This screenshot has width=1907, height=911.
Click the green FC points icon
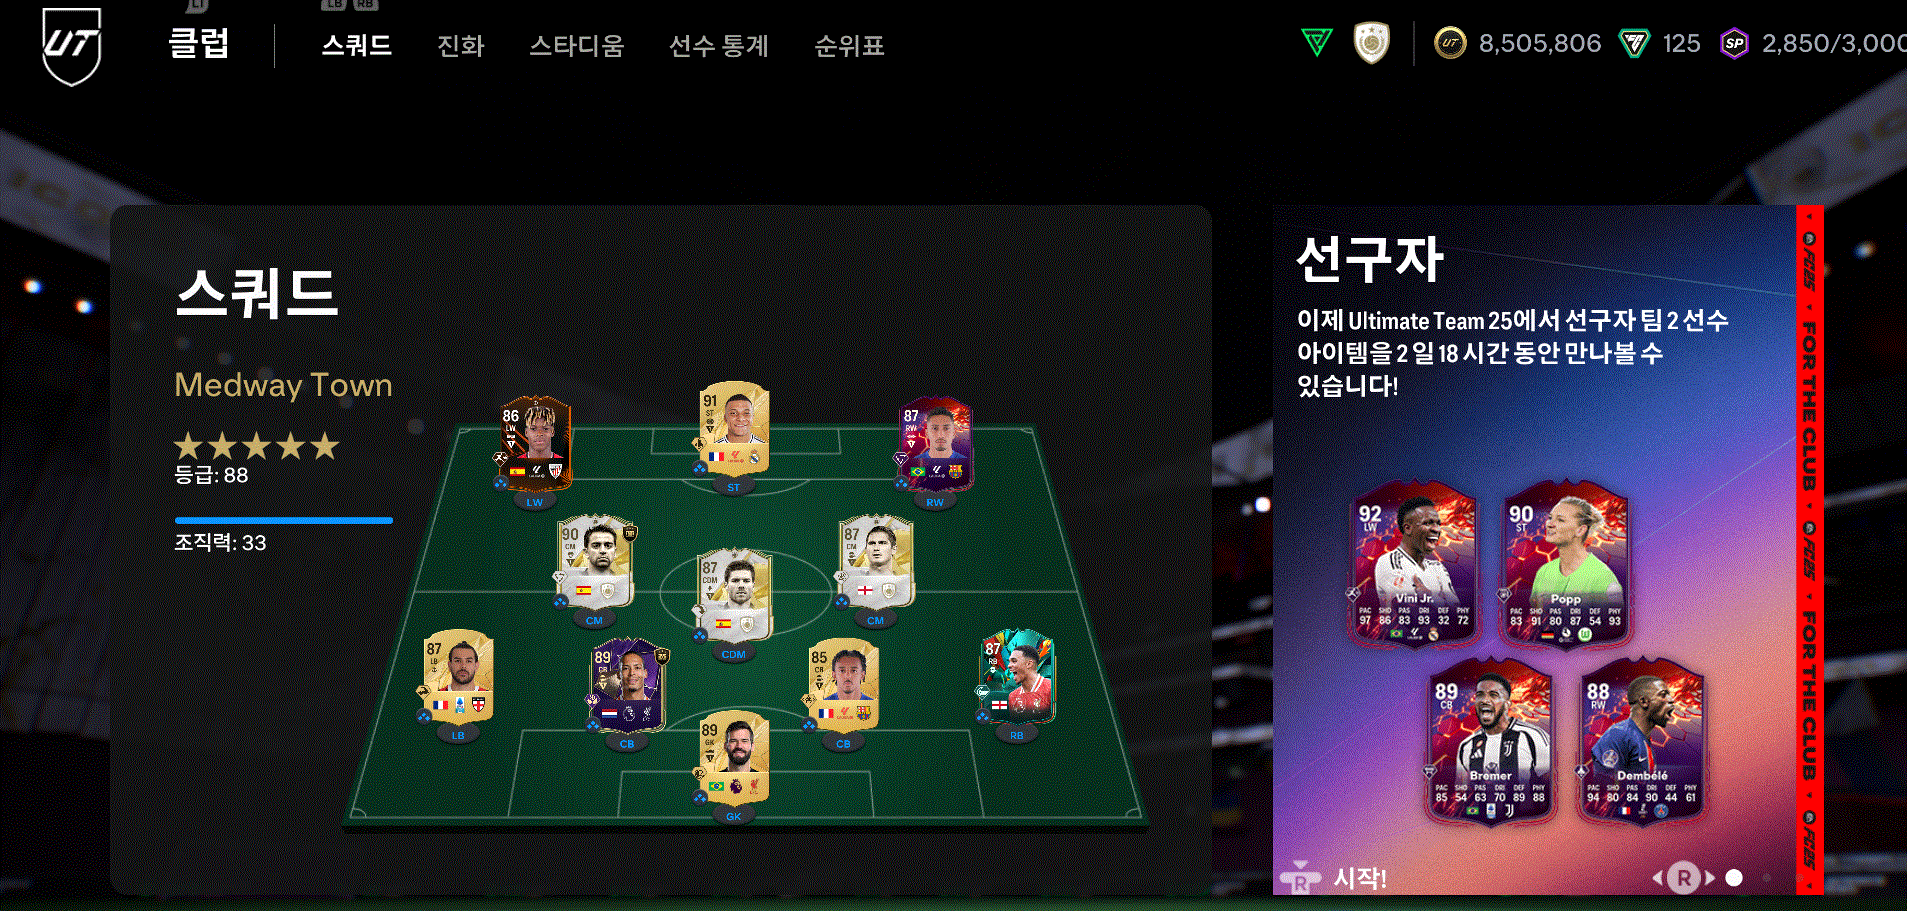click(x=1634, y=44)
